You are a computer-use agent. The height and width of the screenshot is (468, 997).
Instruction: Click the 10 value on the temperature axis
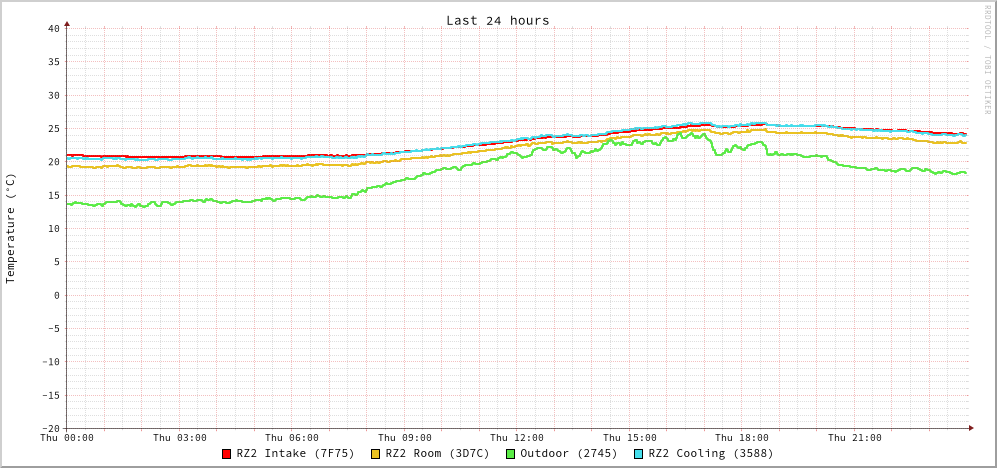point(53,228)
